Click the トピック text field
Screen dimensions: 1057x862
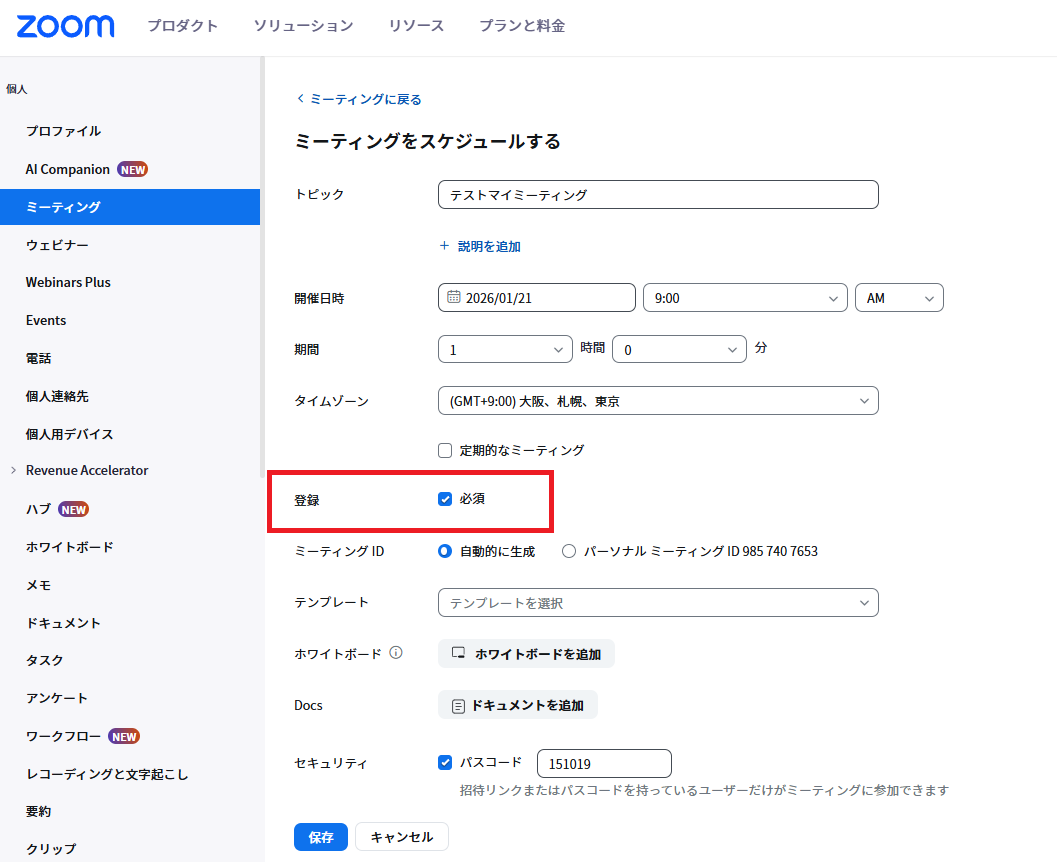click(658, 195)
